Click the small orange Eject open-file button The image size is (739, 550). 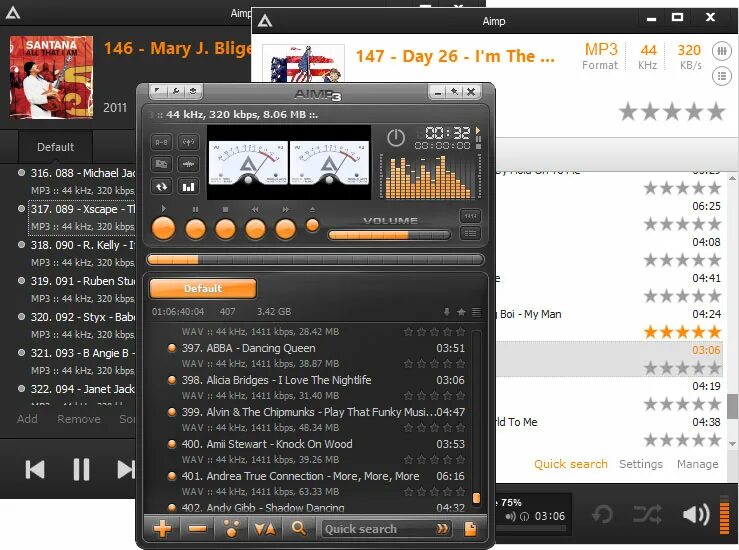[x=312, y=226]
